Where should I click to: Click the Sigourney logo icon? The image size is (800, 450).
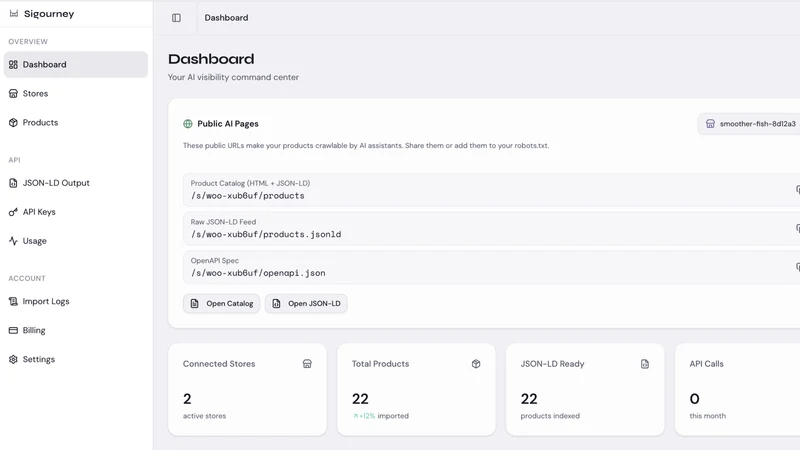[x=14, y=14]
